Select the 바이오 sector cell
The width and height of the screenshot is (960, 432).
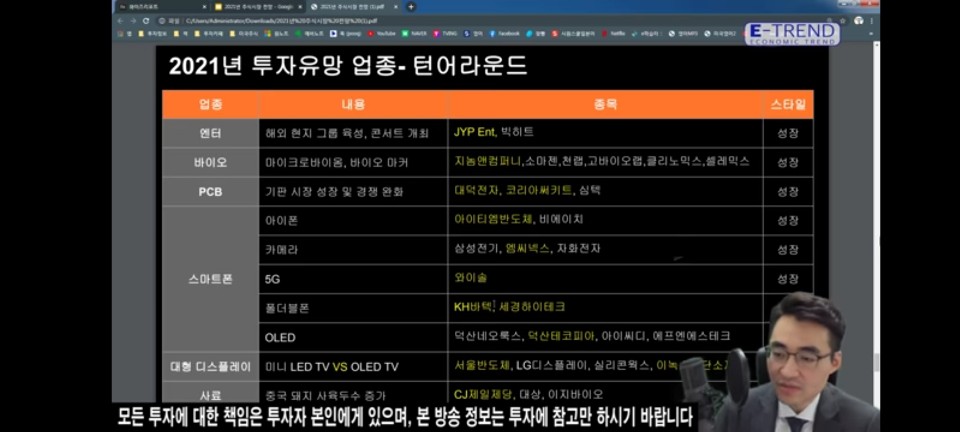click(211, 162)
